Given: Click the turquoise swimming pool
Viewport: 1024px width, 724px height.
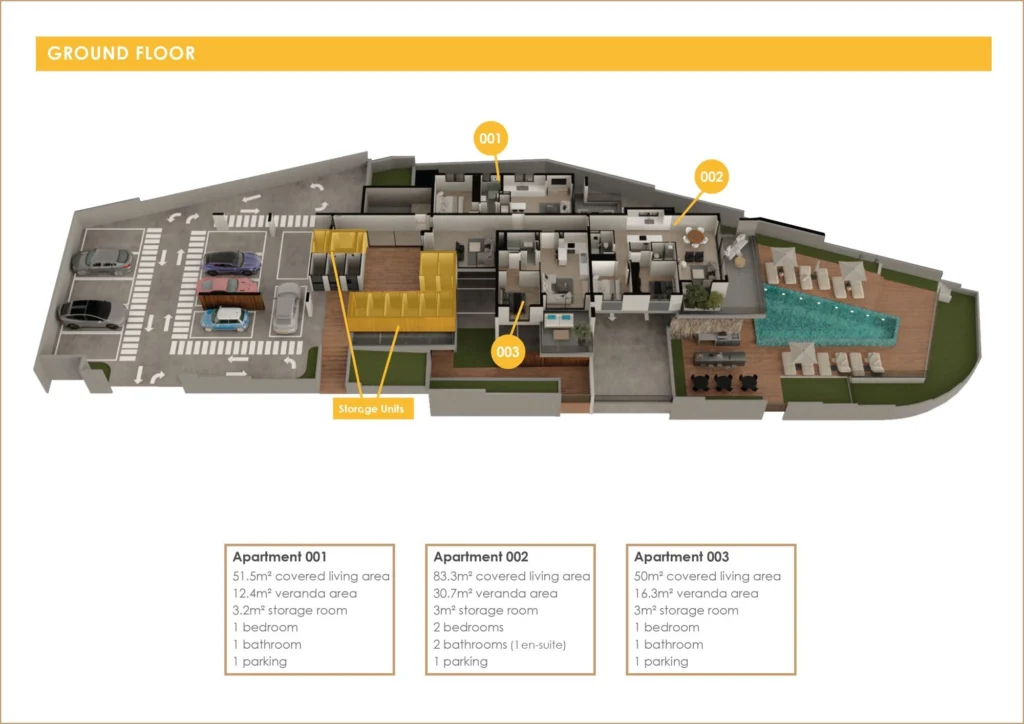Looking at the screenshot, I should point(820,312).
